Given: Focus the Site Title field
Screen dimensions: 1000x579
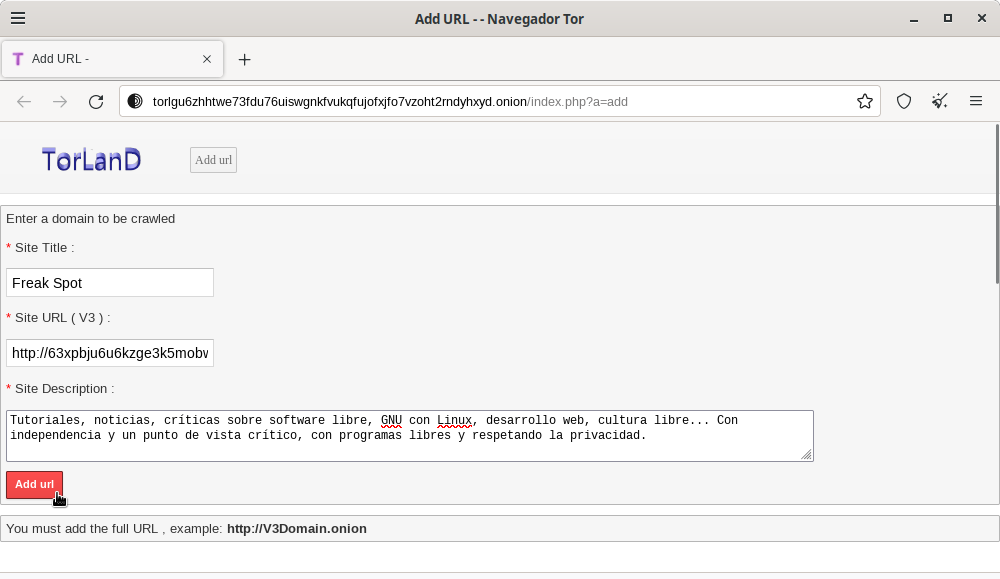Looking at the screenshot, I should click(x=110, y=282).
